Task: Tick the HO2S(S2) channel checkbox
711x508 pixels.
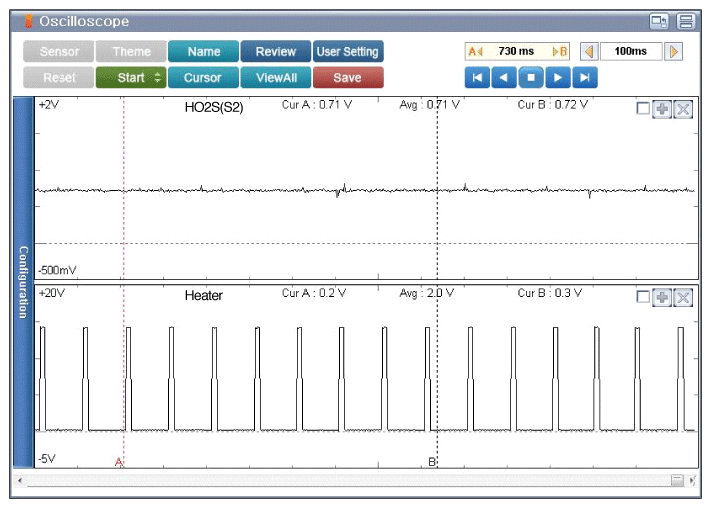Action: point(643,109)
